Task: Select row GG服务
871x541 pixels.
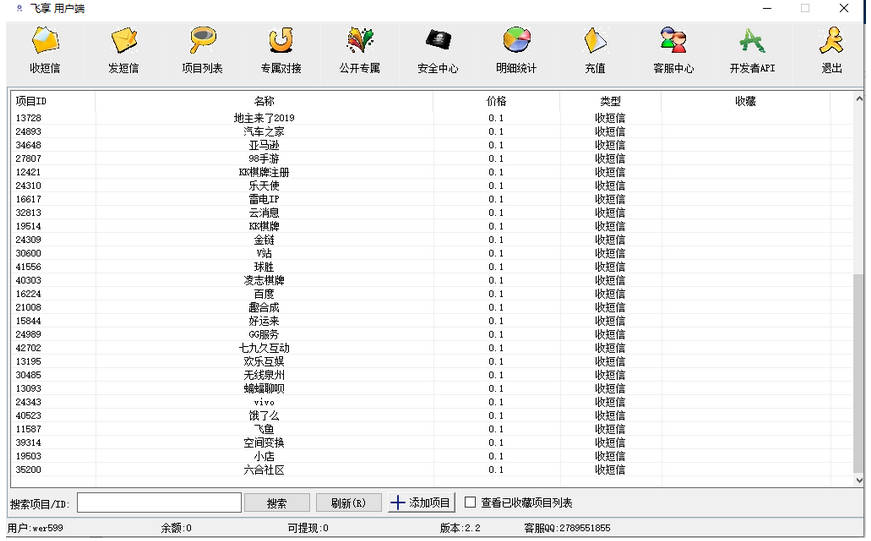Action: 432,334
